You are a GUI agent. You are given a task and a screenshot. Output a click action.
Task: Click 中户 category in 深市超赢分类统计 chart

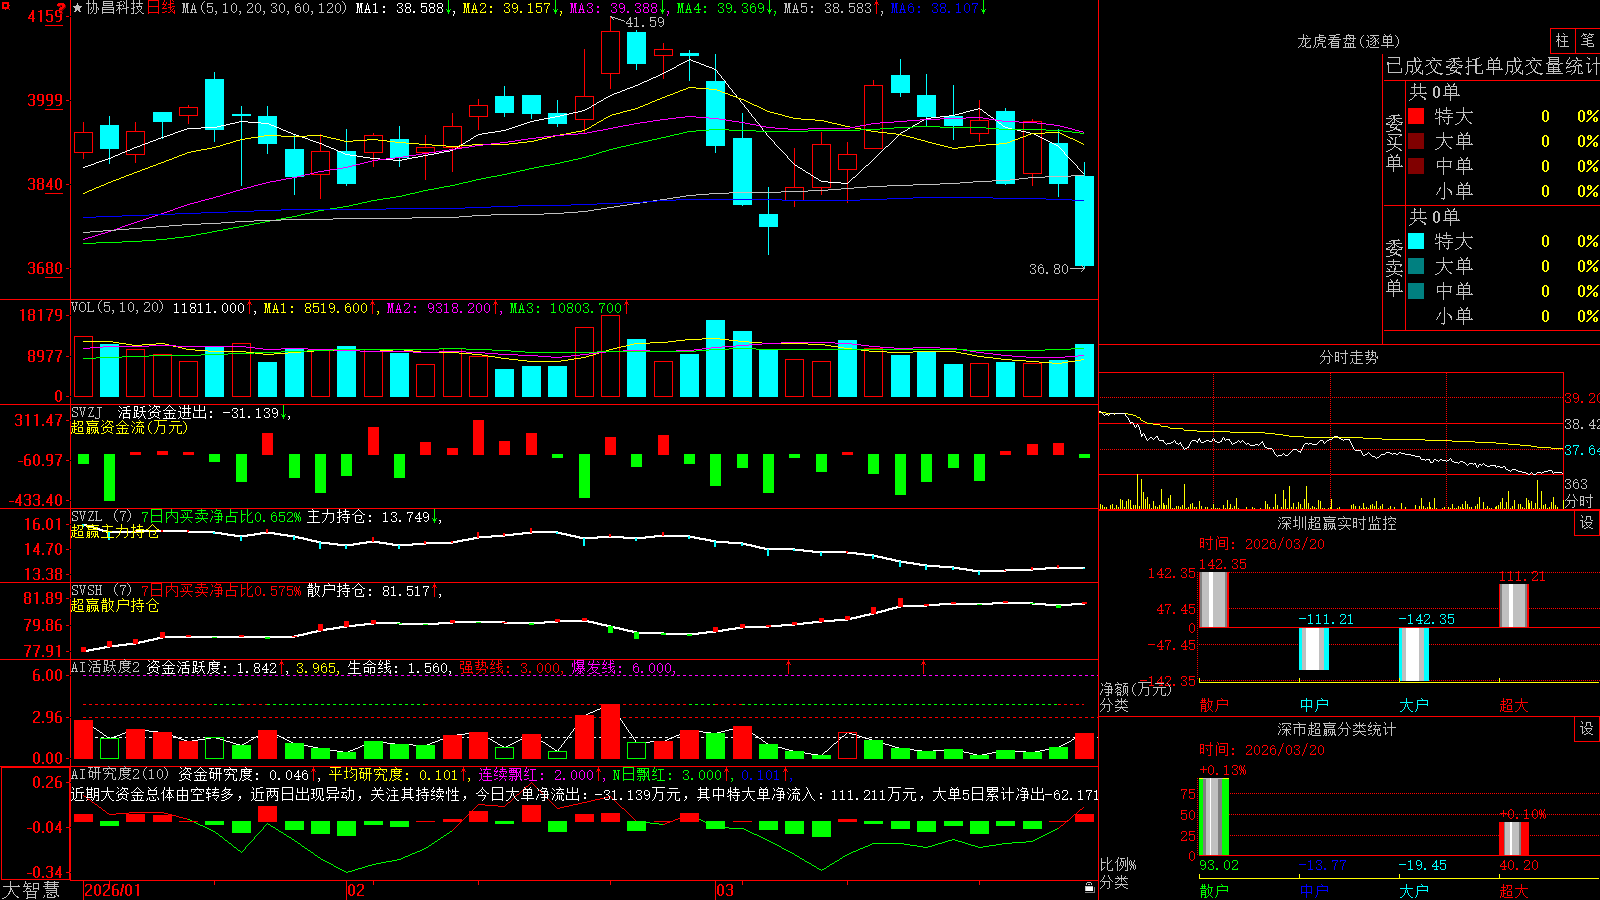click(x=1314, y=890)
